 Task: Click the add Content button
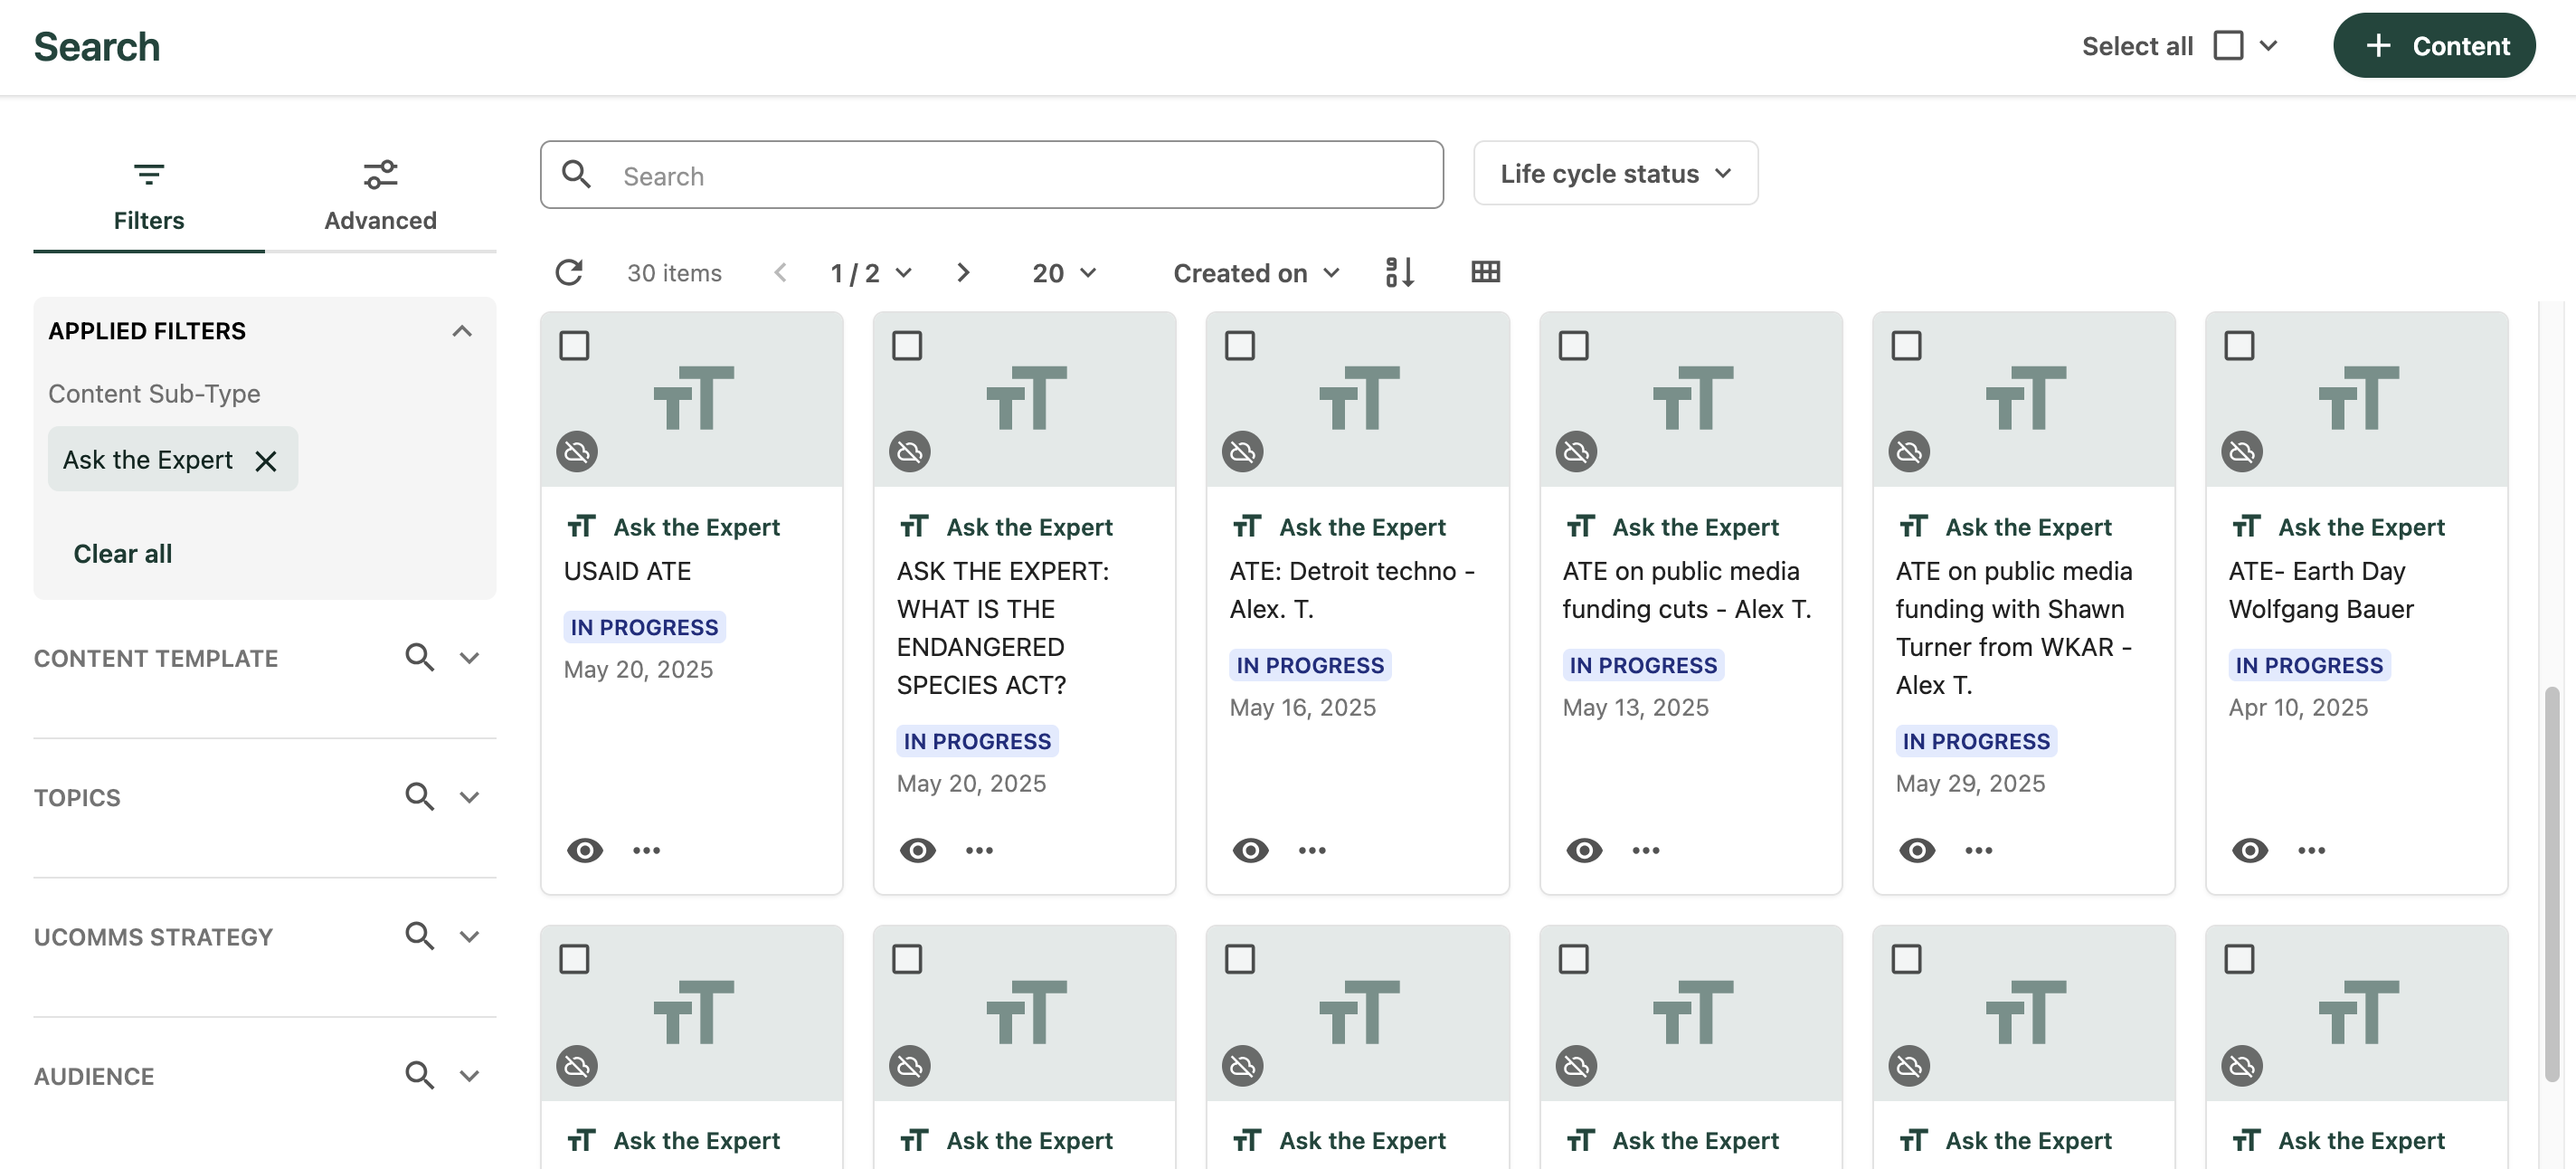point(2433,46)
